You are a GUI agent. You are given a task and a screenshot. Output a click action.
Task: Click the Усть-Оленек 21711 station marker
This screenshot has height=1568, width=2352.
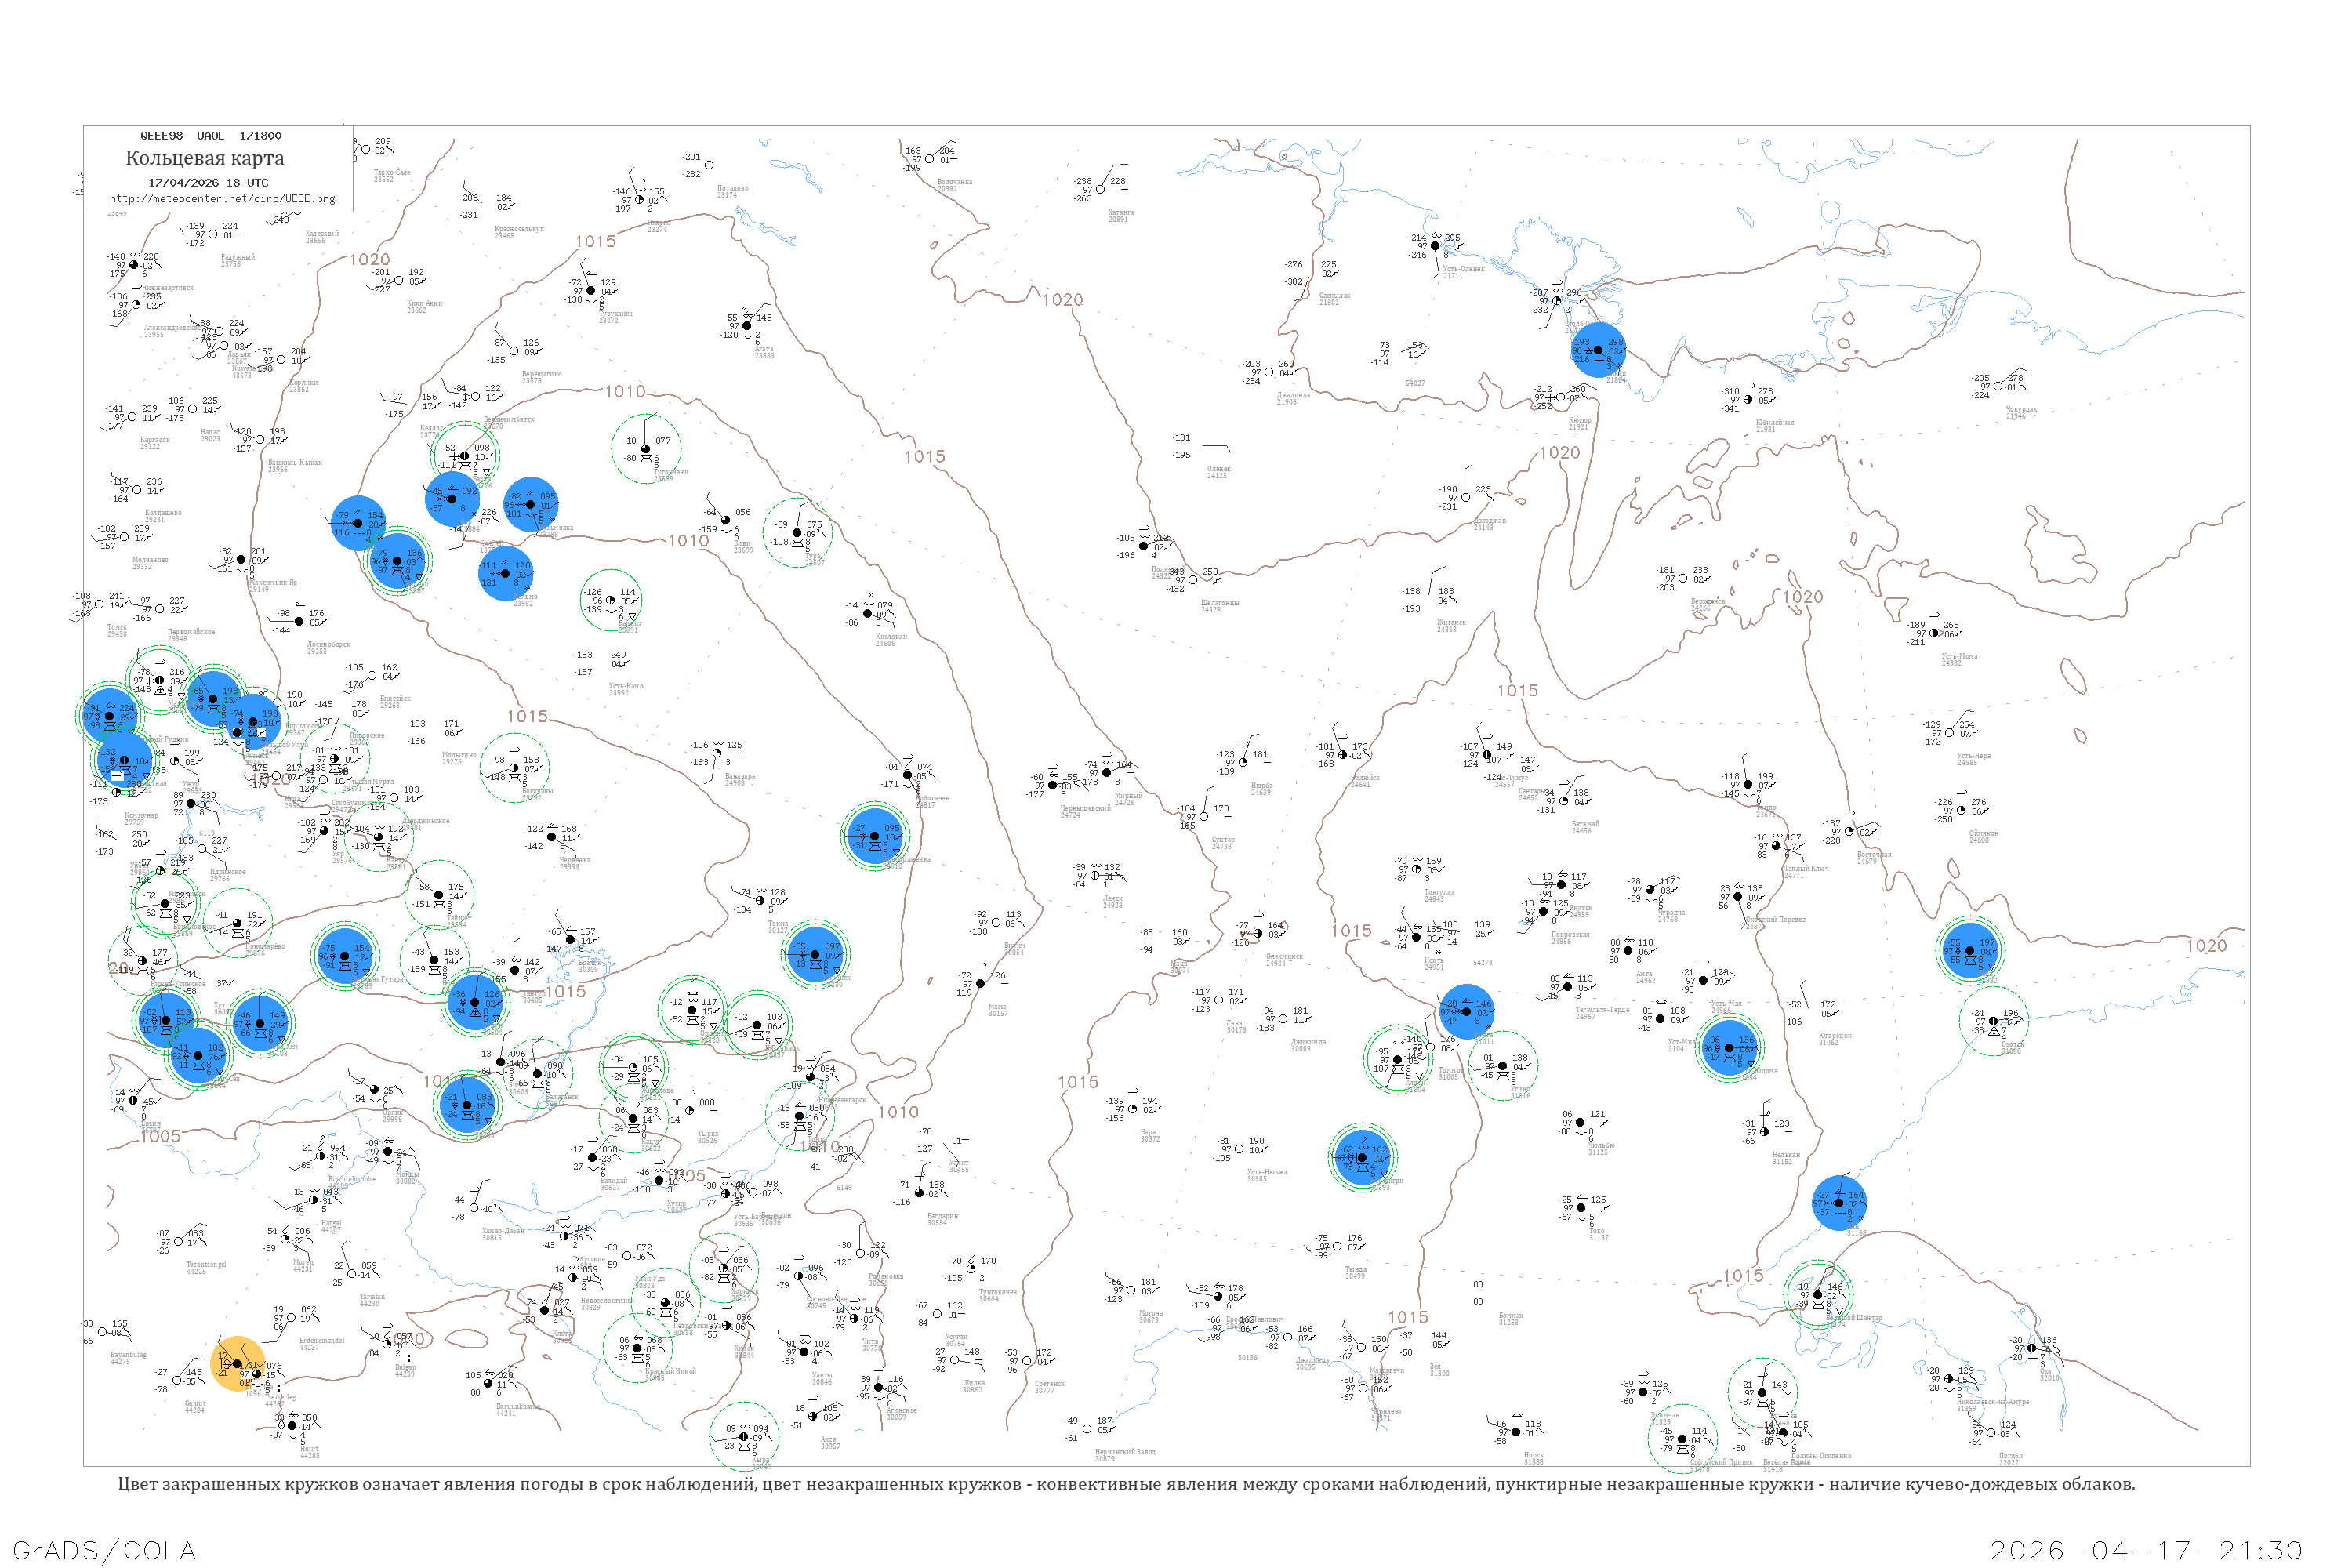pos(1435,246)
